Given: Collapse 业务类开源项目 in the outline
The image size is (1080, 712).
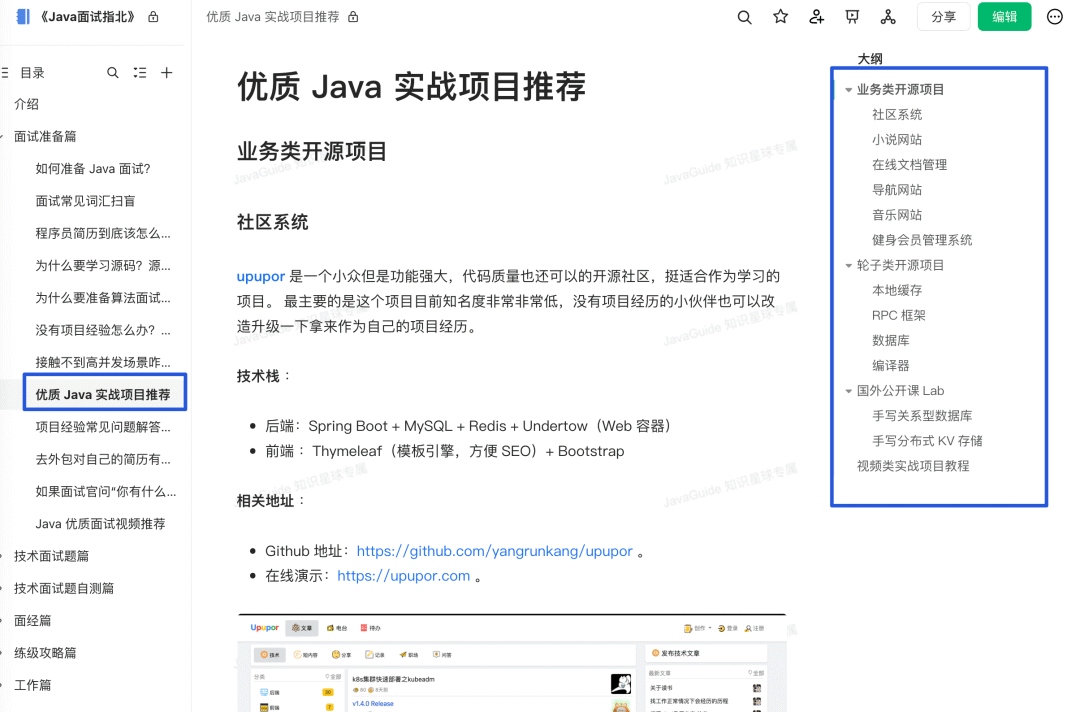Looking at the screenshot, I should tap(849, 90).
